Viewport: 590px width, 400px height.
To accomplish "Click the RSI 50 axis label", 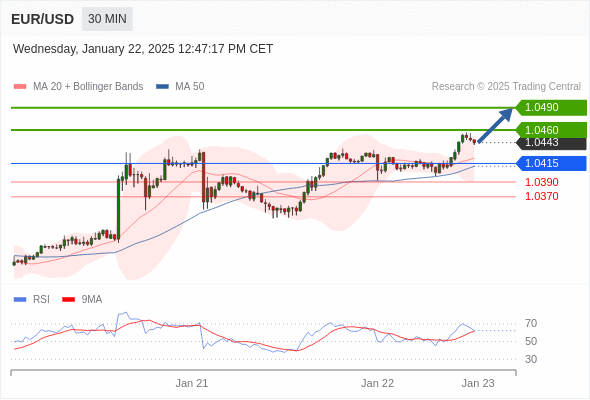I will point(531,341).
